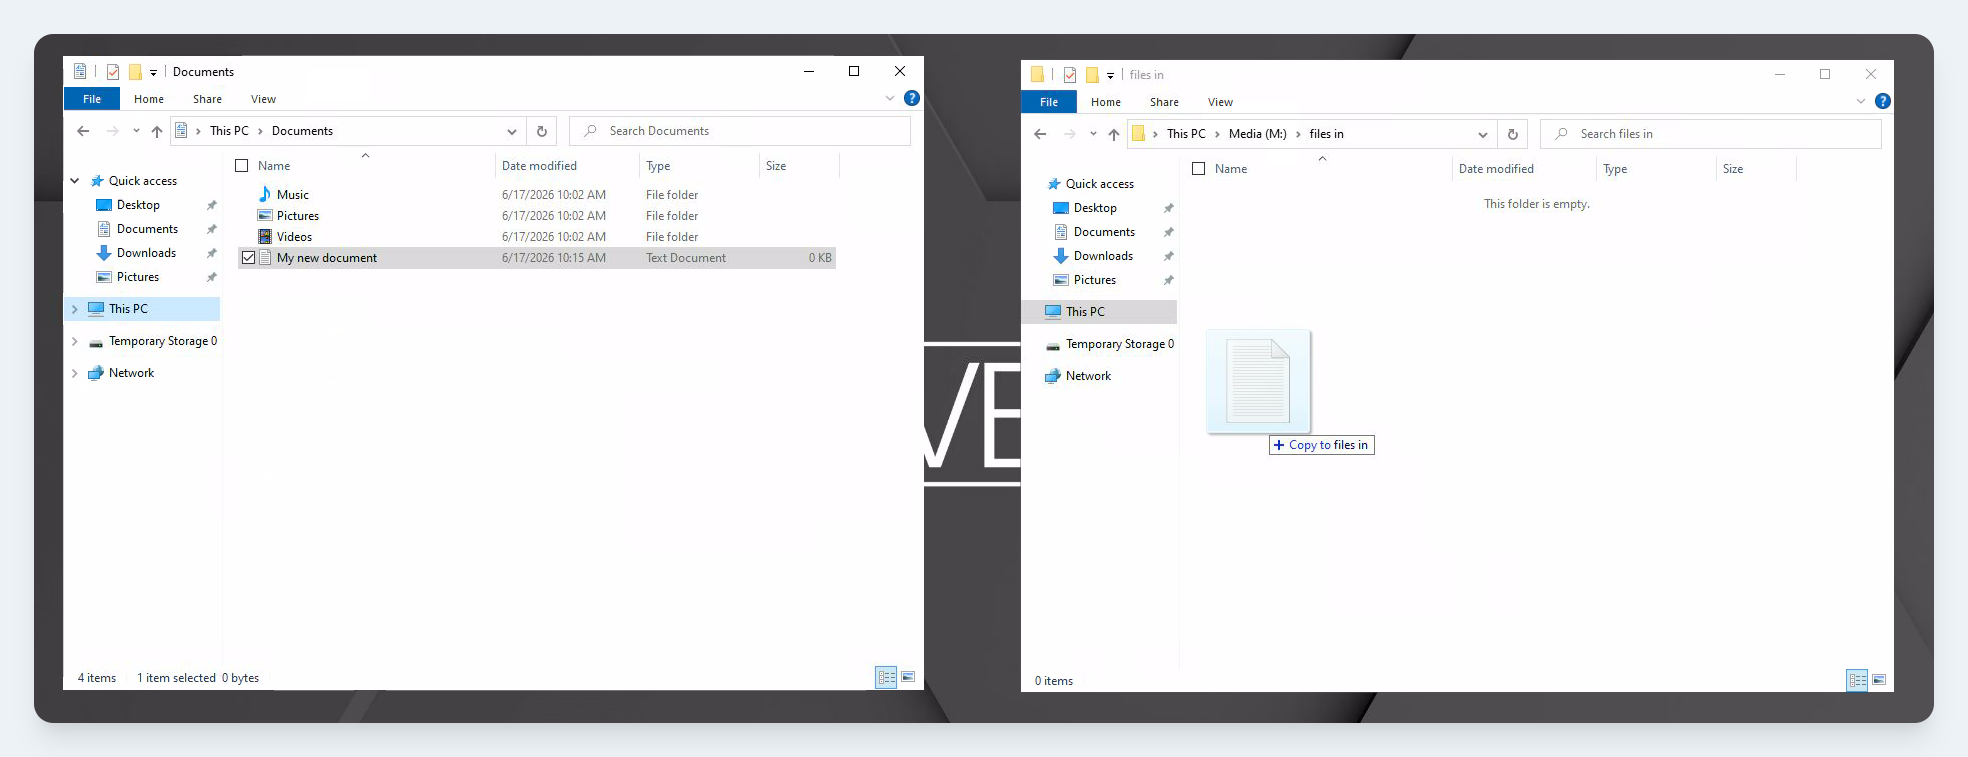Expand Temporary Storage in Documents window
Viewport: 1968px width, 757px height.
(x=75, y=341)
